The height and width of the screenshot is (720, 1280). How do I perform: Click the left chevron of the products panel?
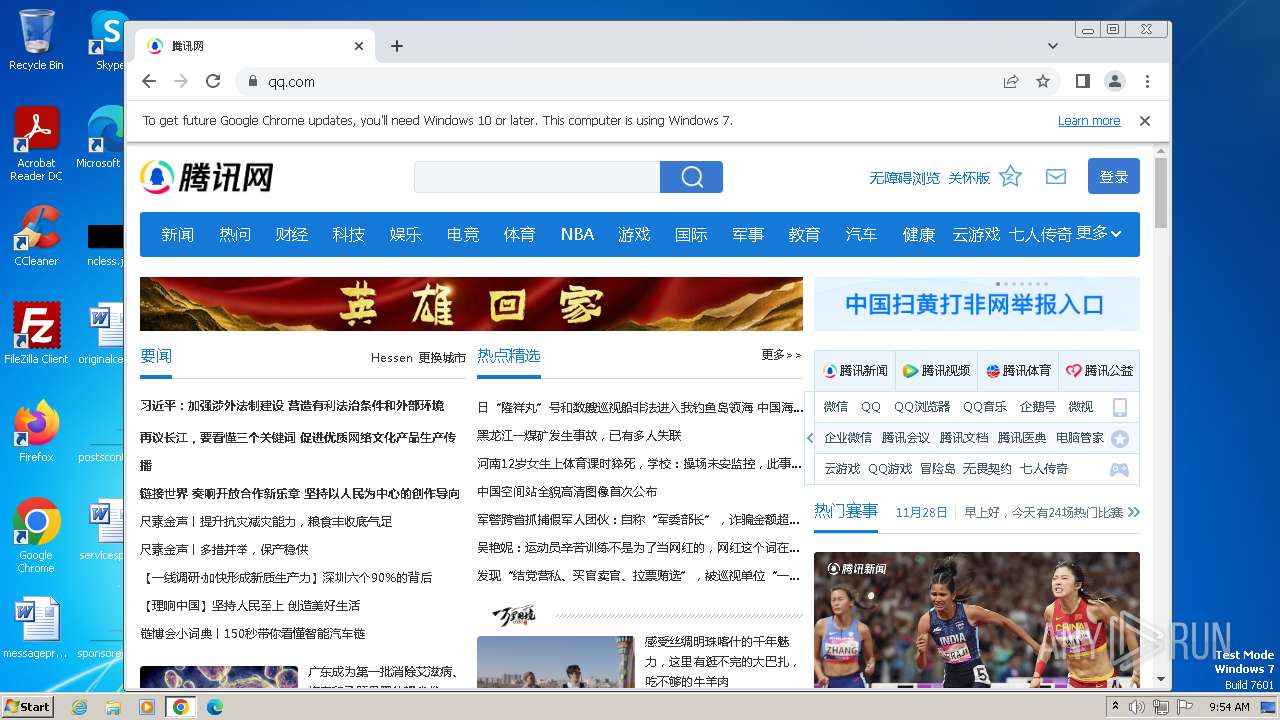(809, 438)
